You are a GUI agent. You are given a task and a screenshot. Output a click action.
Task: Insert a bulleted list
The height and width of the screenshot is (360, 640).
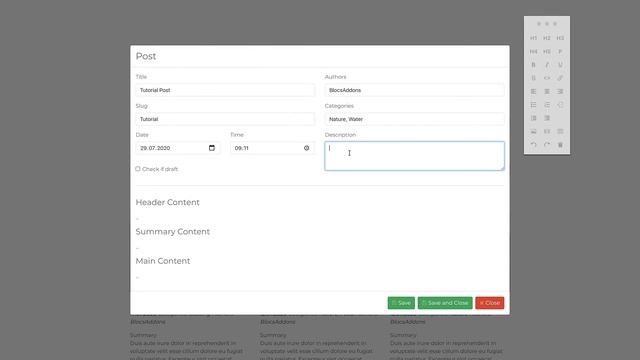click(533, 105)
